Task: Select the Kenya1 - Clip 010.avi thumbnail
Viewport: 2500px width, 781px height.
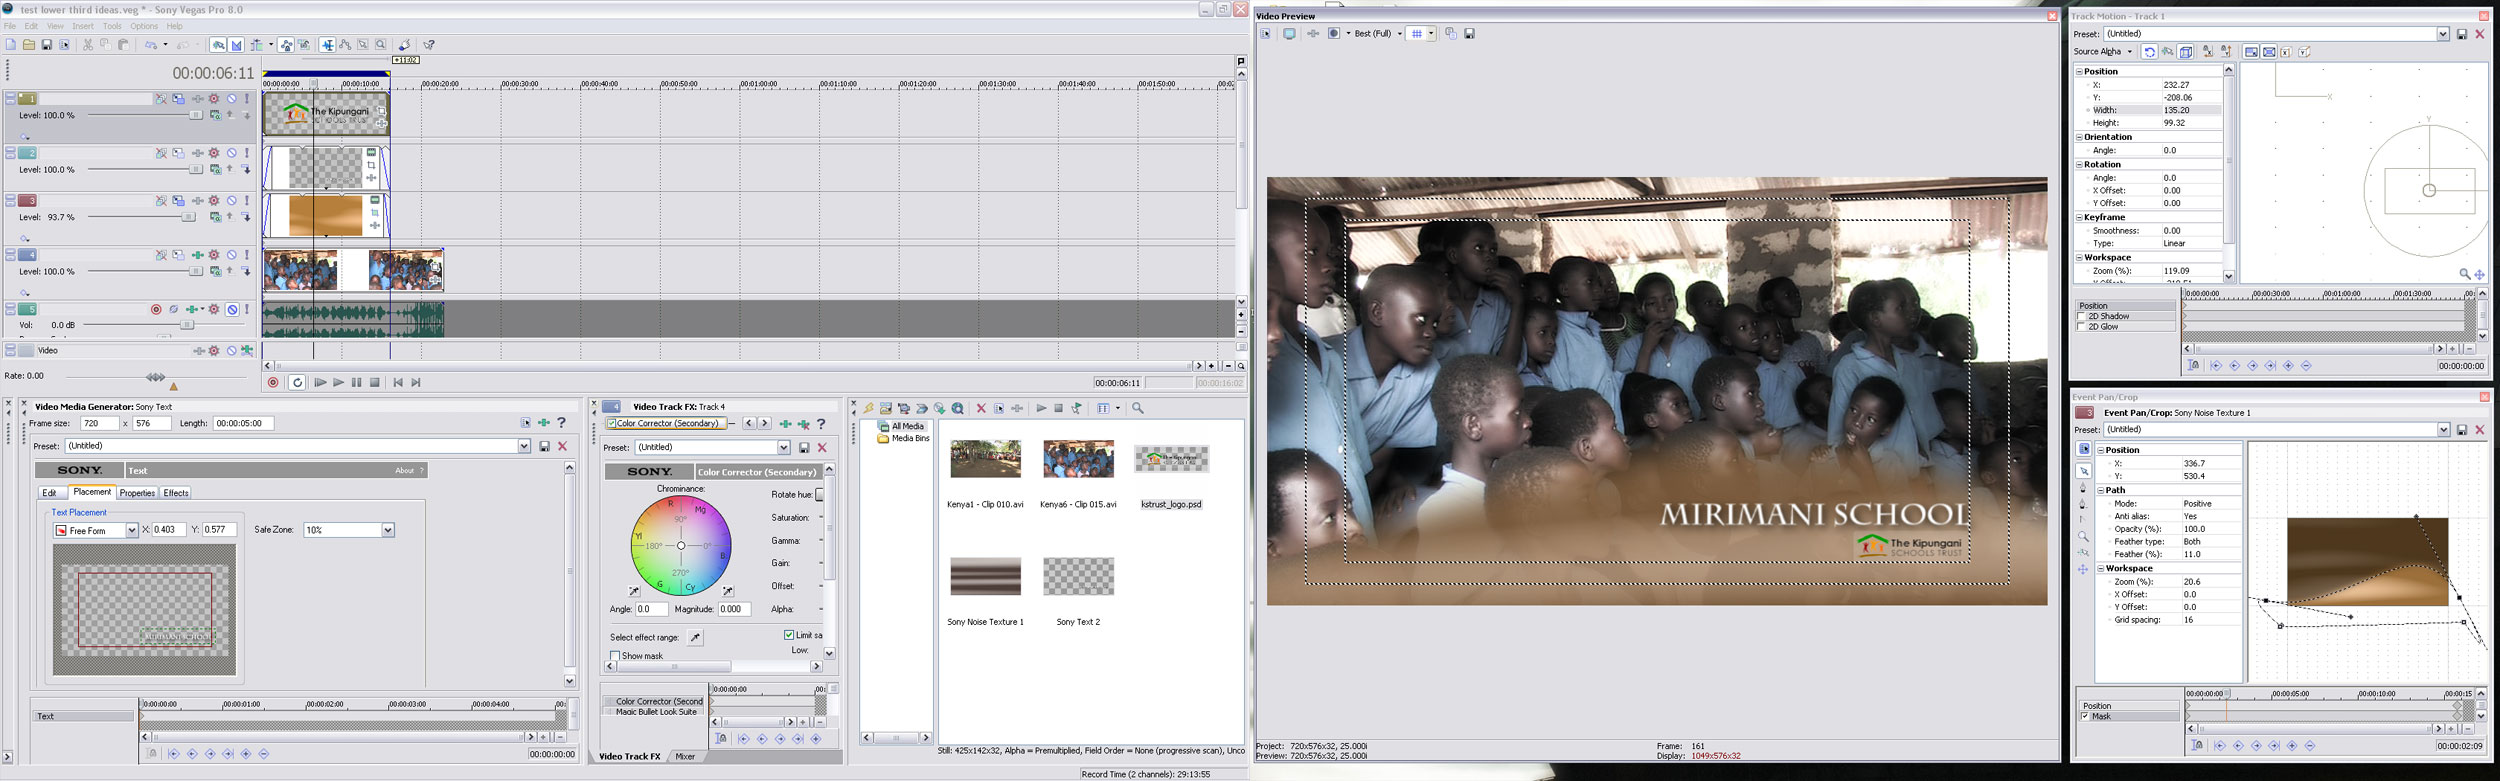Action: pyautogui.click(x=985, y=459)
